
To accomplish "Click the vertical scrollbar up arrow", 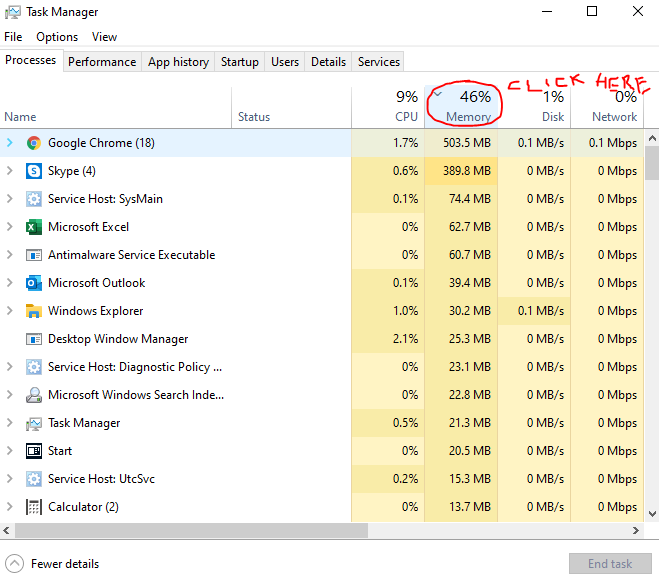I will [652, 138].
